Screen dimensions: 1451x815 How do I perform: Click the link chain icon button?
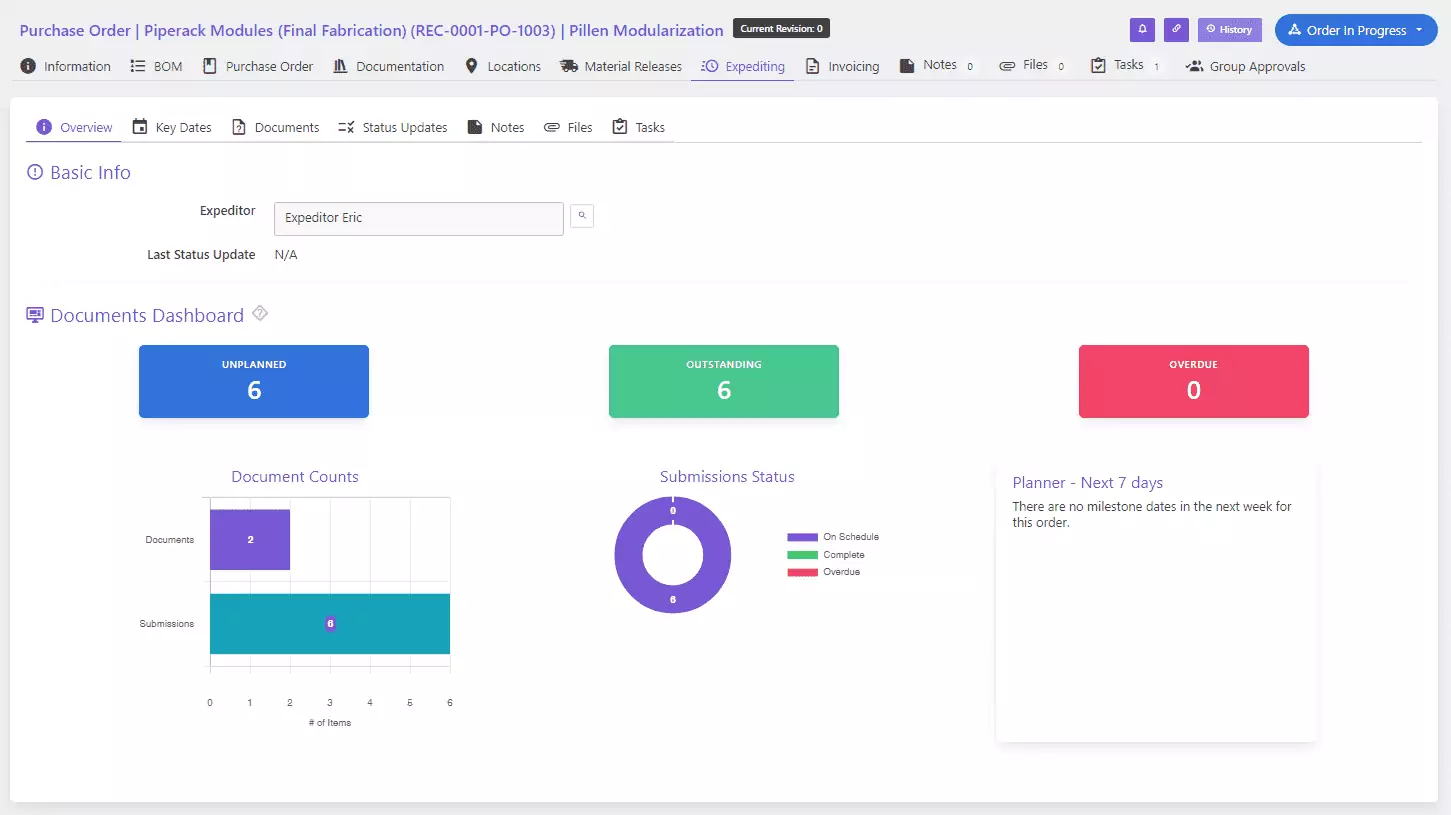pyautogui.click(x=1176, y=30)
